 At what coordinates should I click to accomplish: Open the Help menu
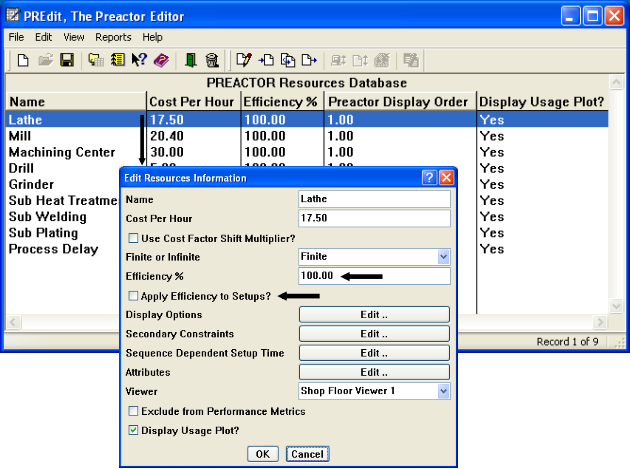[x=152, y=37]
